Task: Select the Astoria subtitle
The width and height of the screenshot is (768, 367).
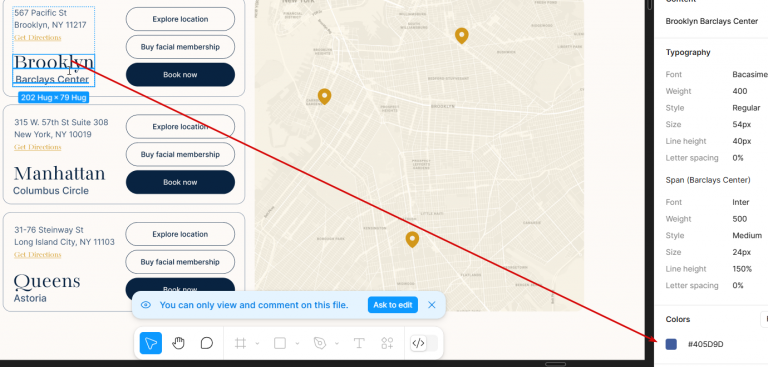Action: (x=30, y=298)
